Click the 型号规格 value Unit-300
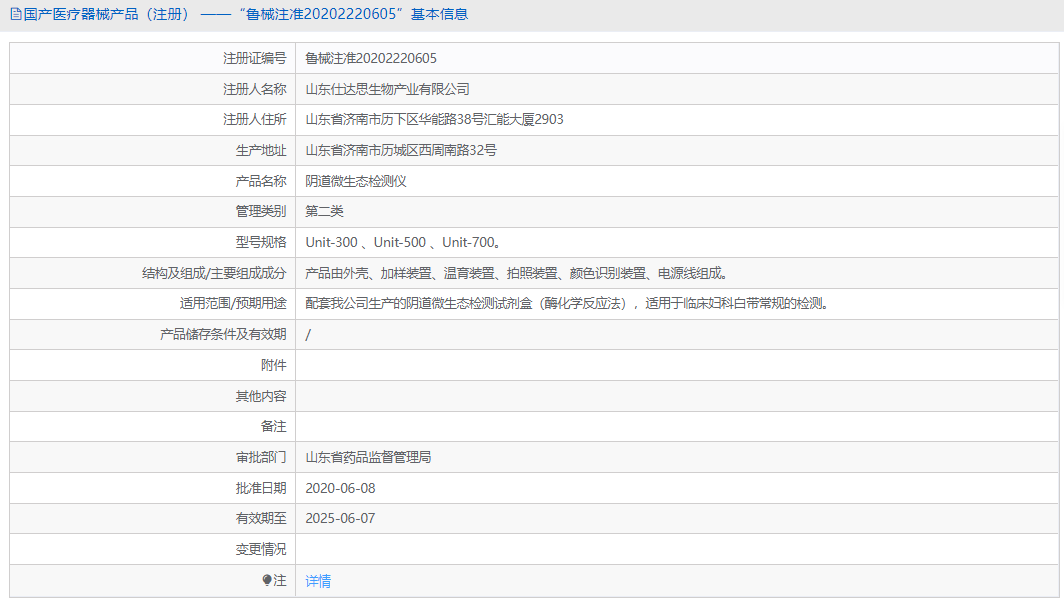Image resolution: width=1064 pixels, height=604 pixels. click(x=334, y=242)
